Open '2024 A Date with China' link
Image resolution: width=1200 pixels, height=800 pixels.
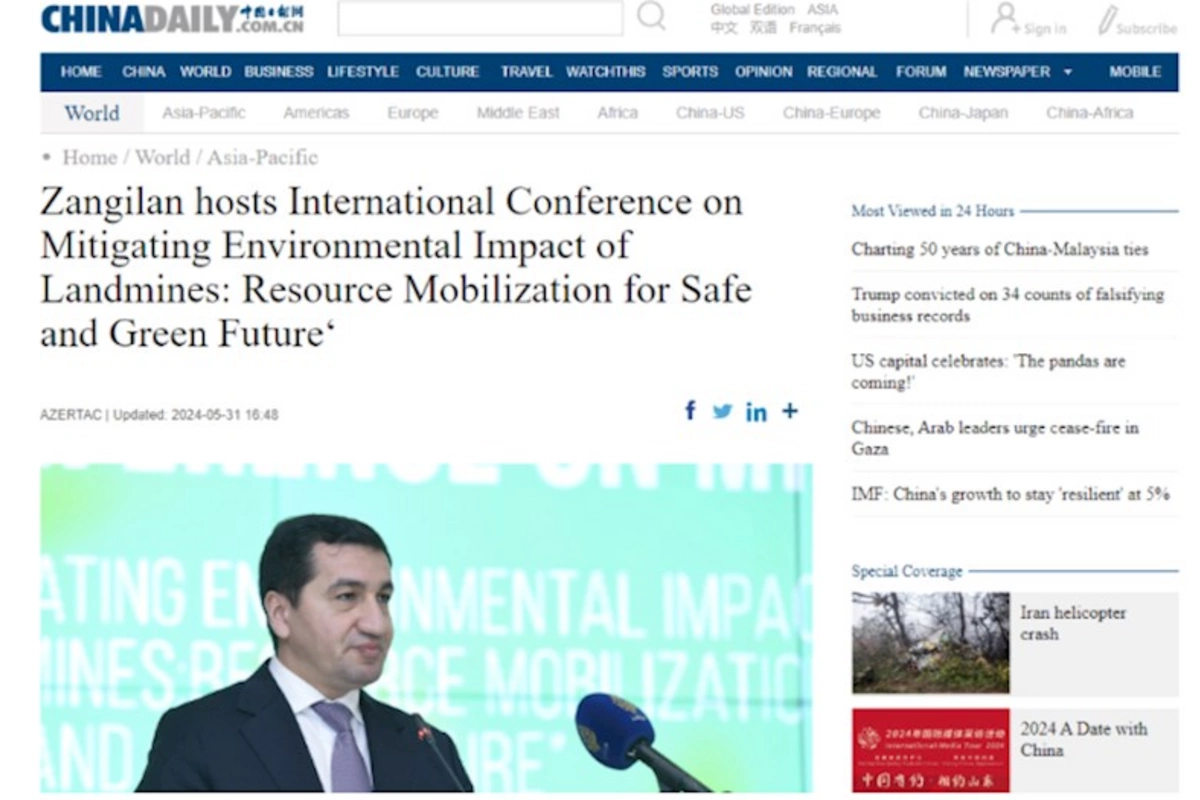click(1084, 739)
